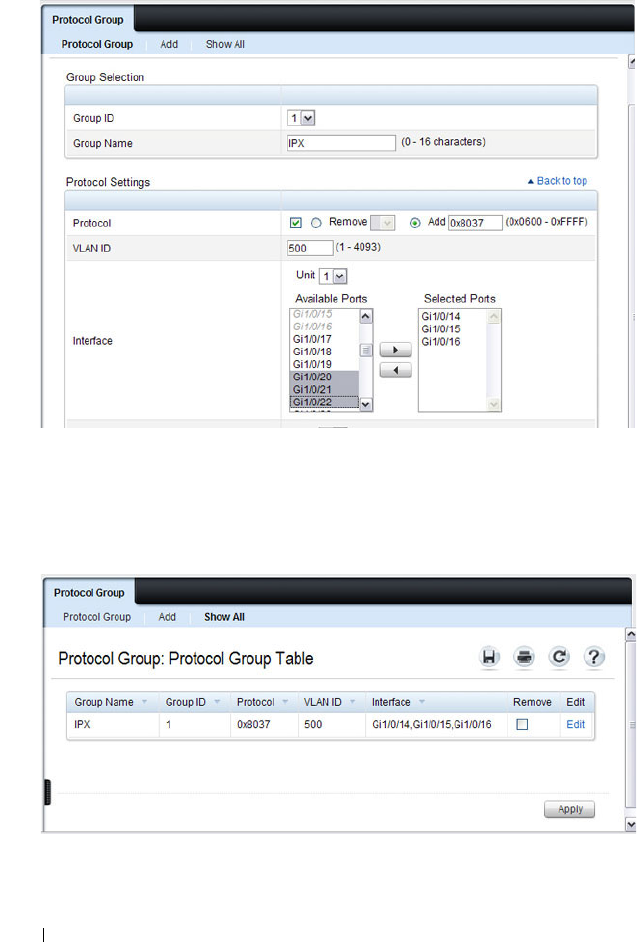Sort by the Interface column arrow
This screenshot has width=641, height=942.
tap(422, 702)
